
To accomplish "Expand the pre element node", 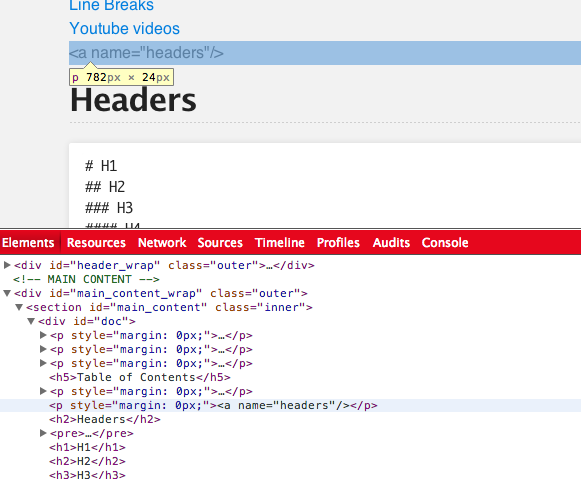I will pos(43,433).
